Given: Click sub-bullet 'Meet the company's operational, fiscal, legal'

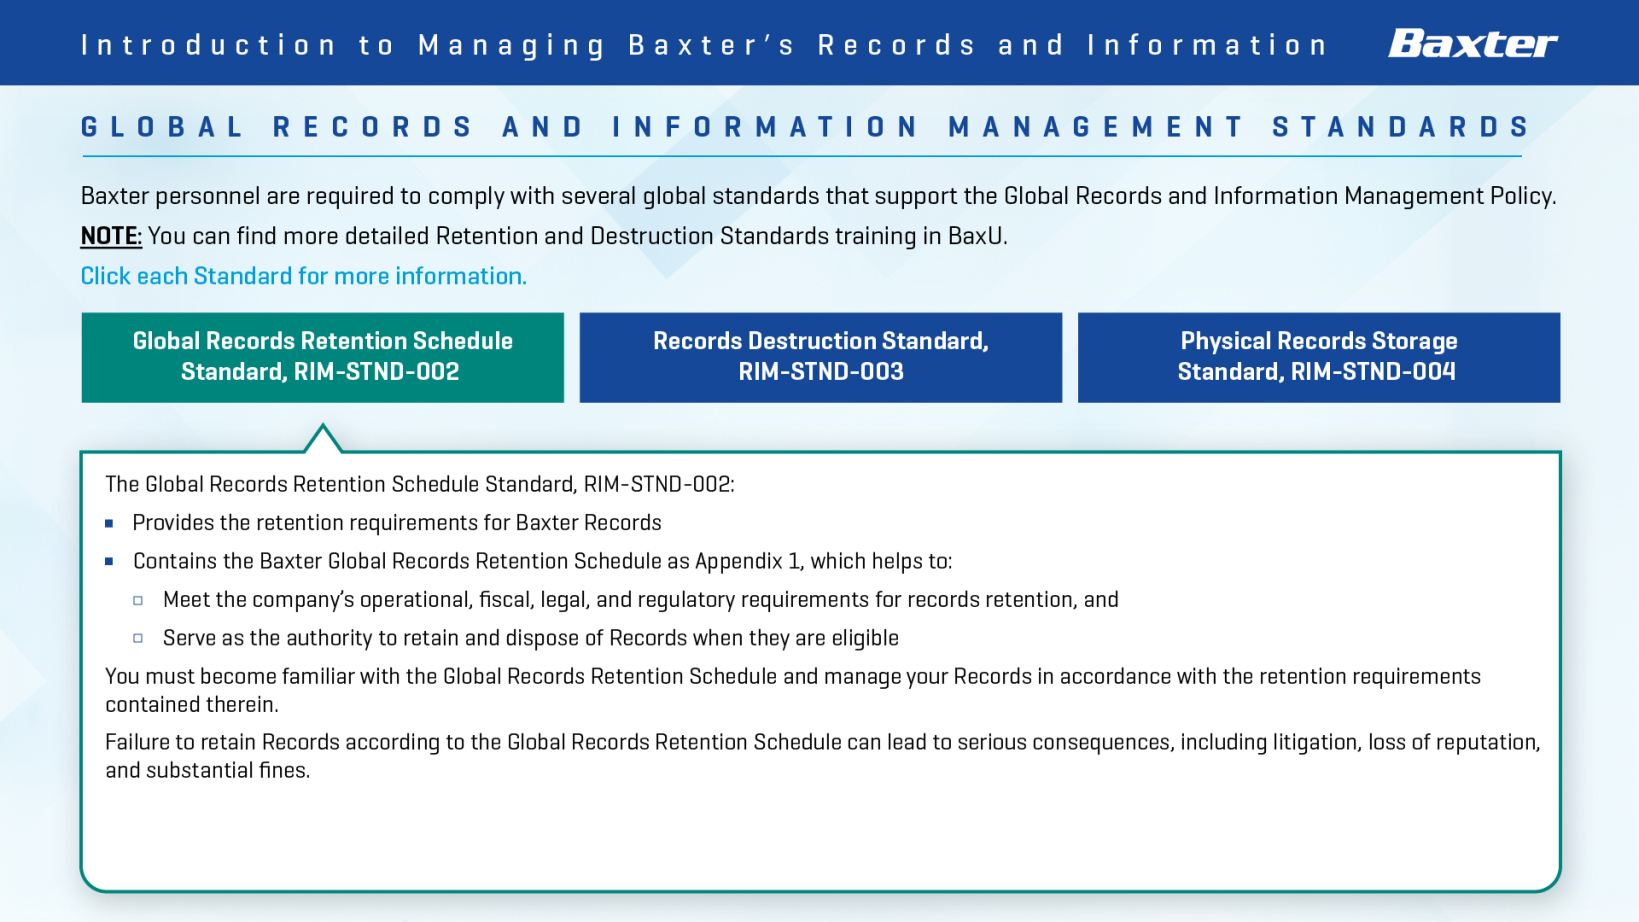Looking at the screenshot, I should [x=641, y=600].
